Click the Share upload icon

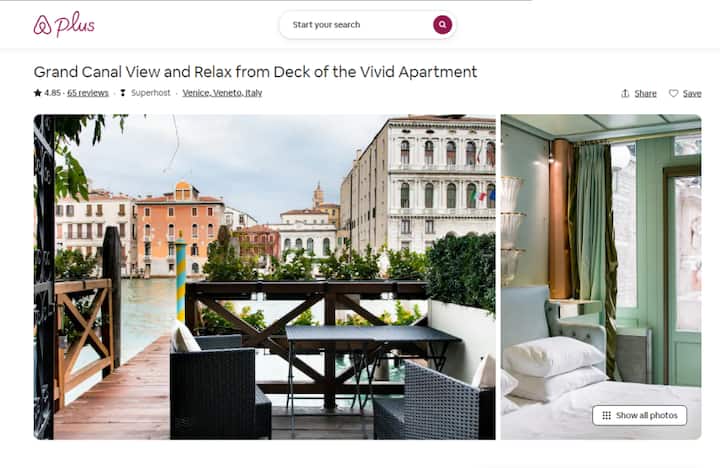point(625,93)
